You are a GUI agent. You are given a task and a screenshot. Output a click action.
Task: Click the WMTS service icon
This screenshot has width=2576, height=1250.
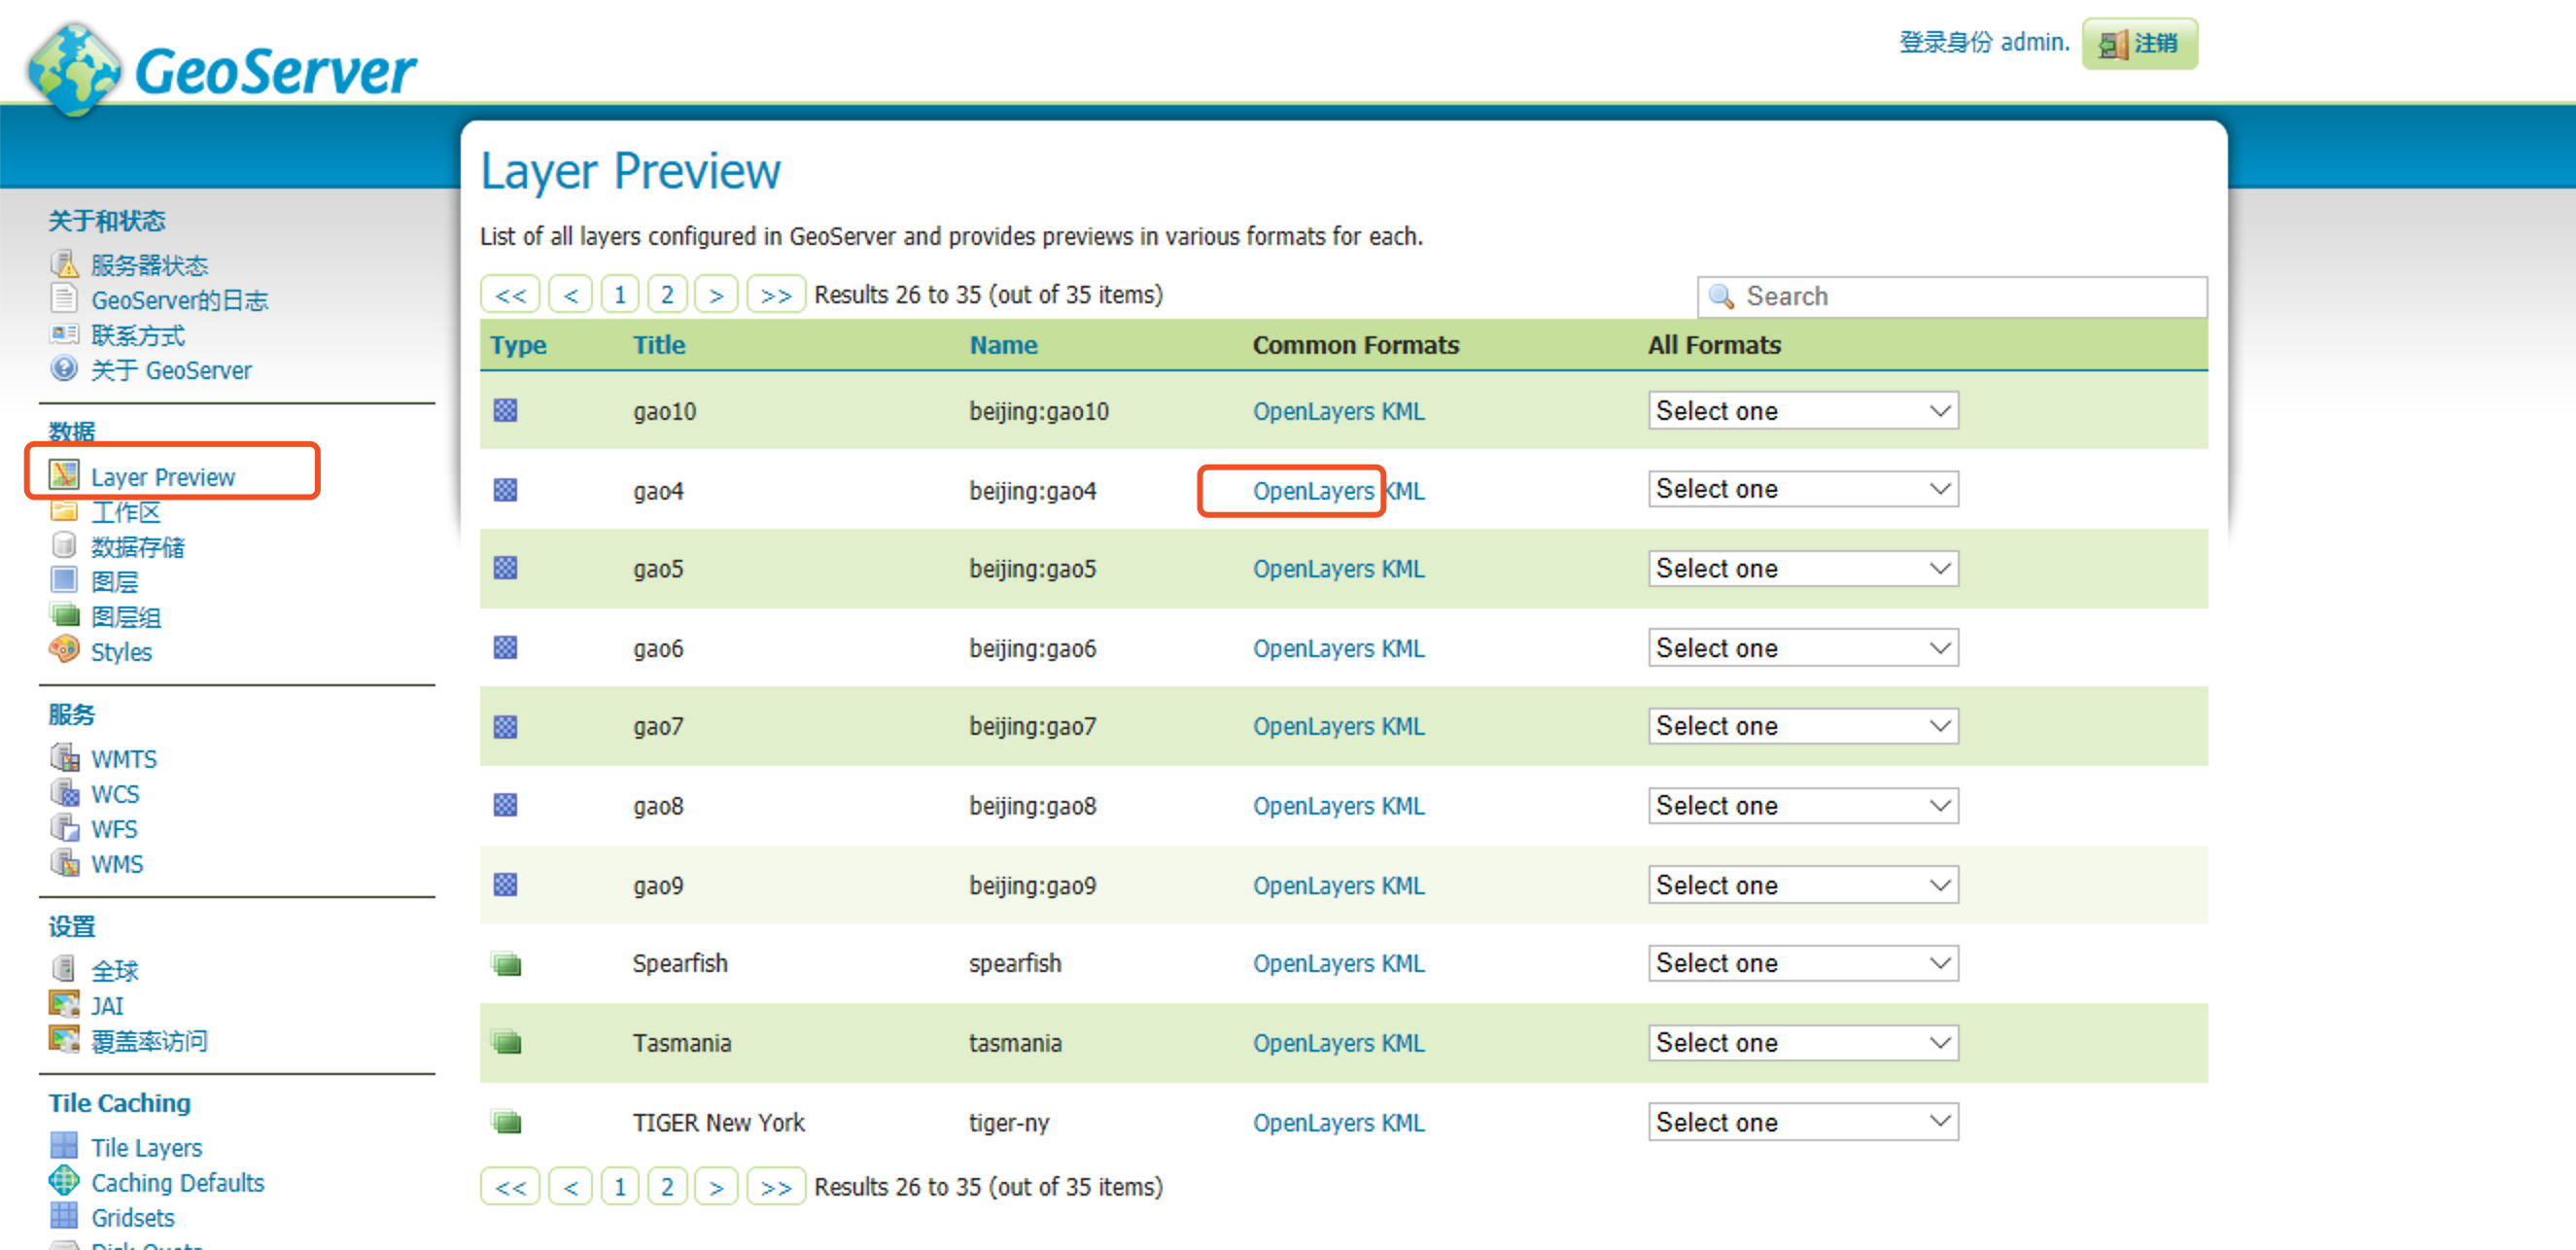(x=64, y=757)
